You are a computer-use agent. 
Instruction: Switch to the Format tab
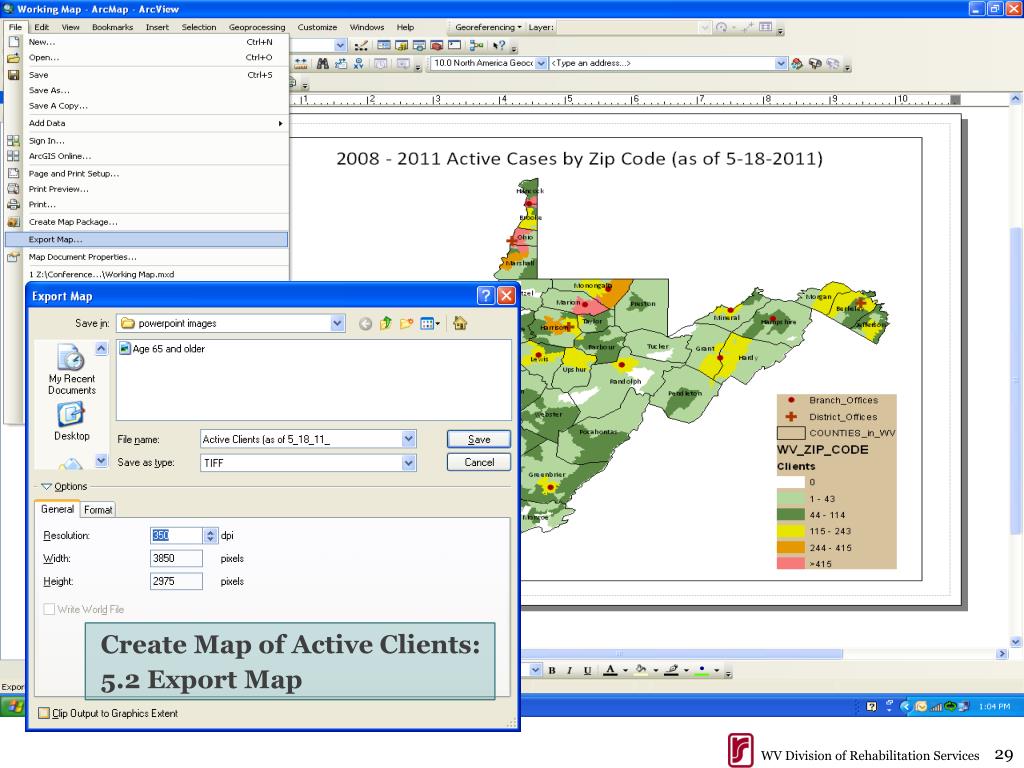pyautogui.click(x=98, y=510)
